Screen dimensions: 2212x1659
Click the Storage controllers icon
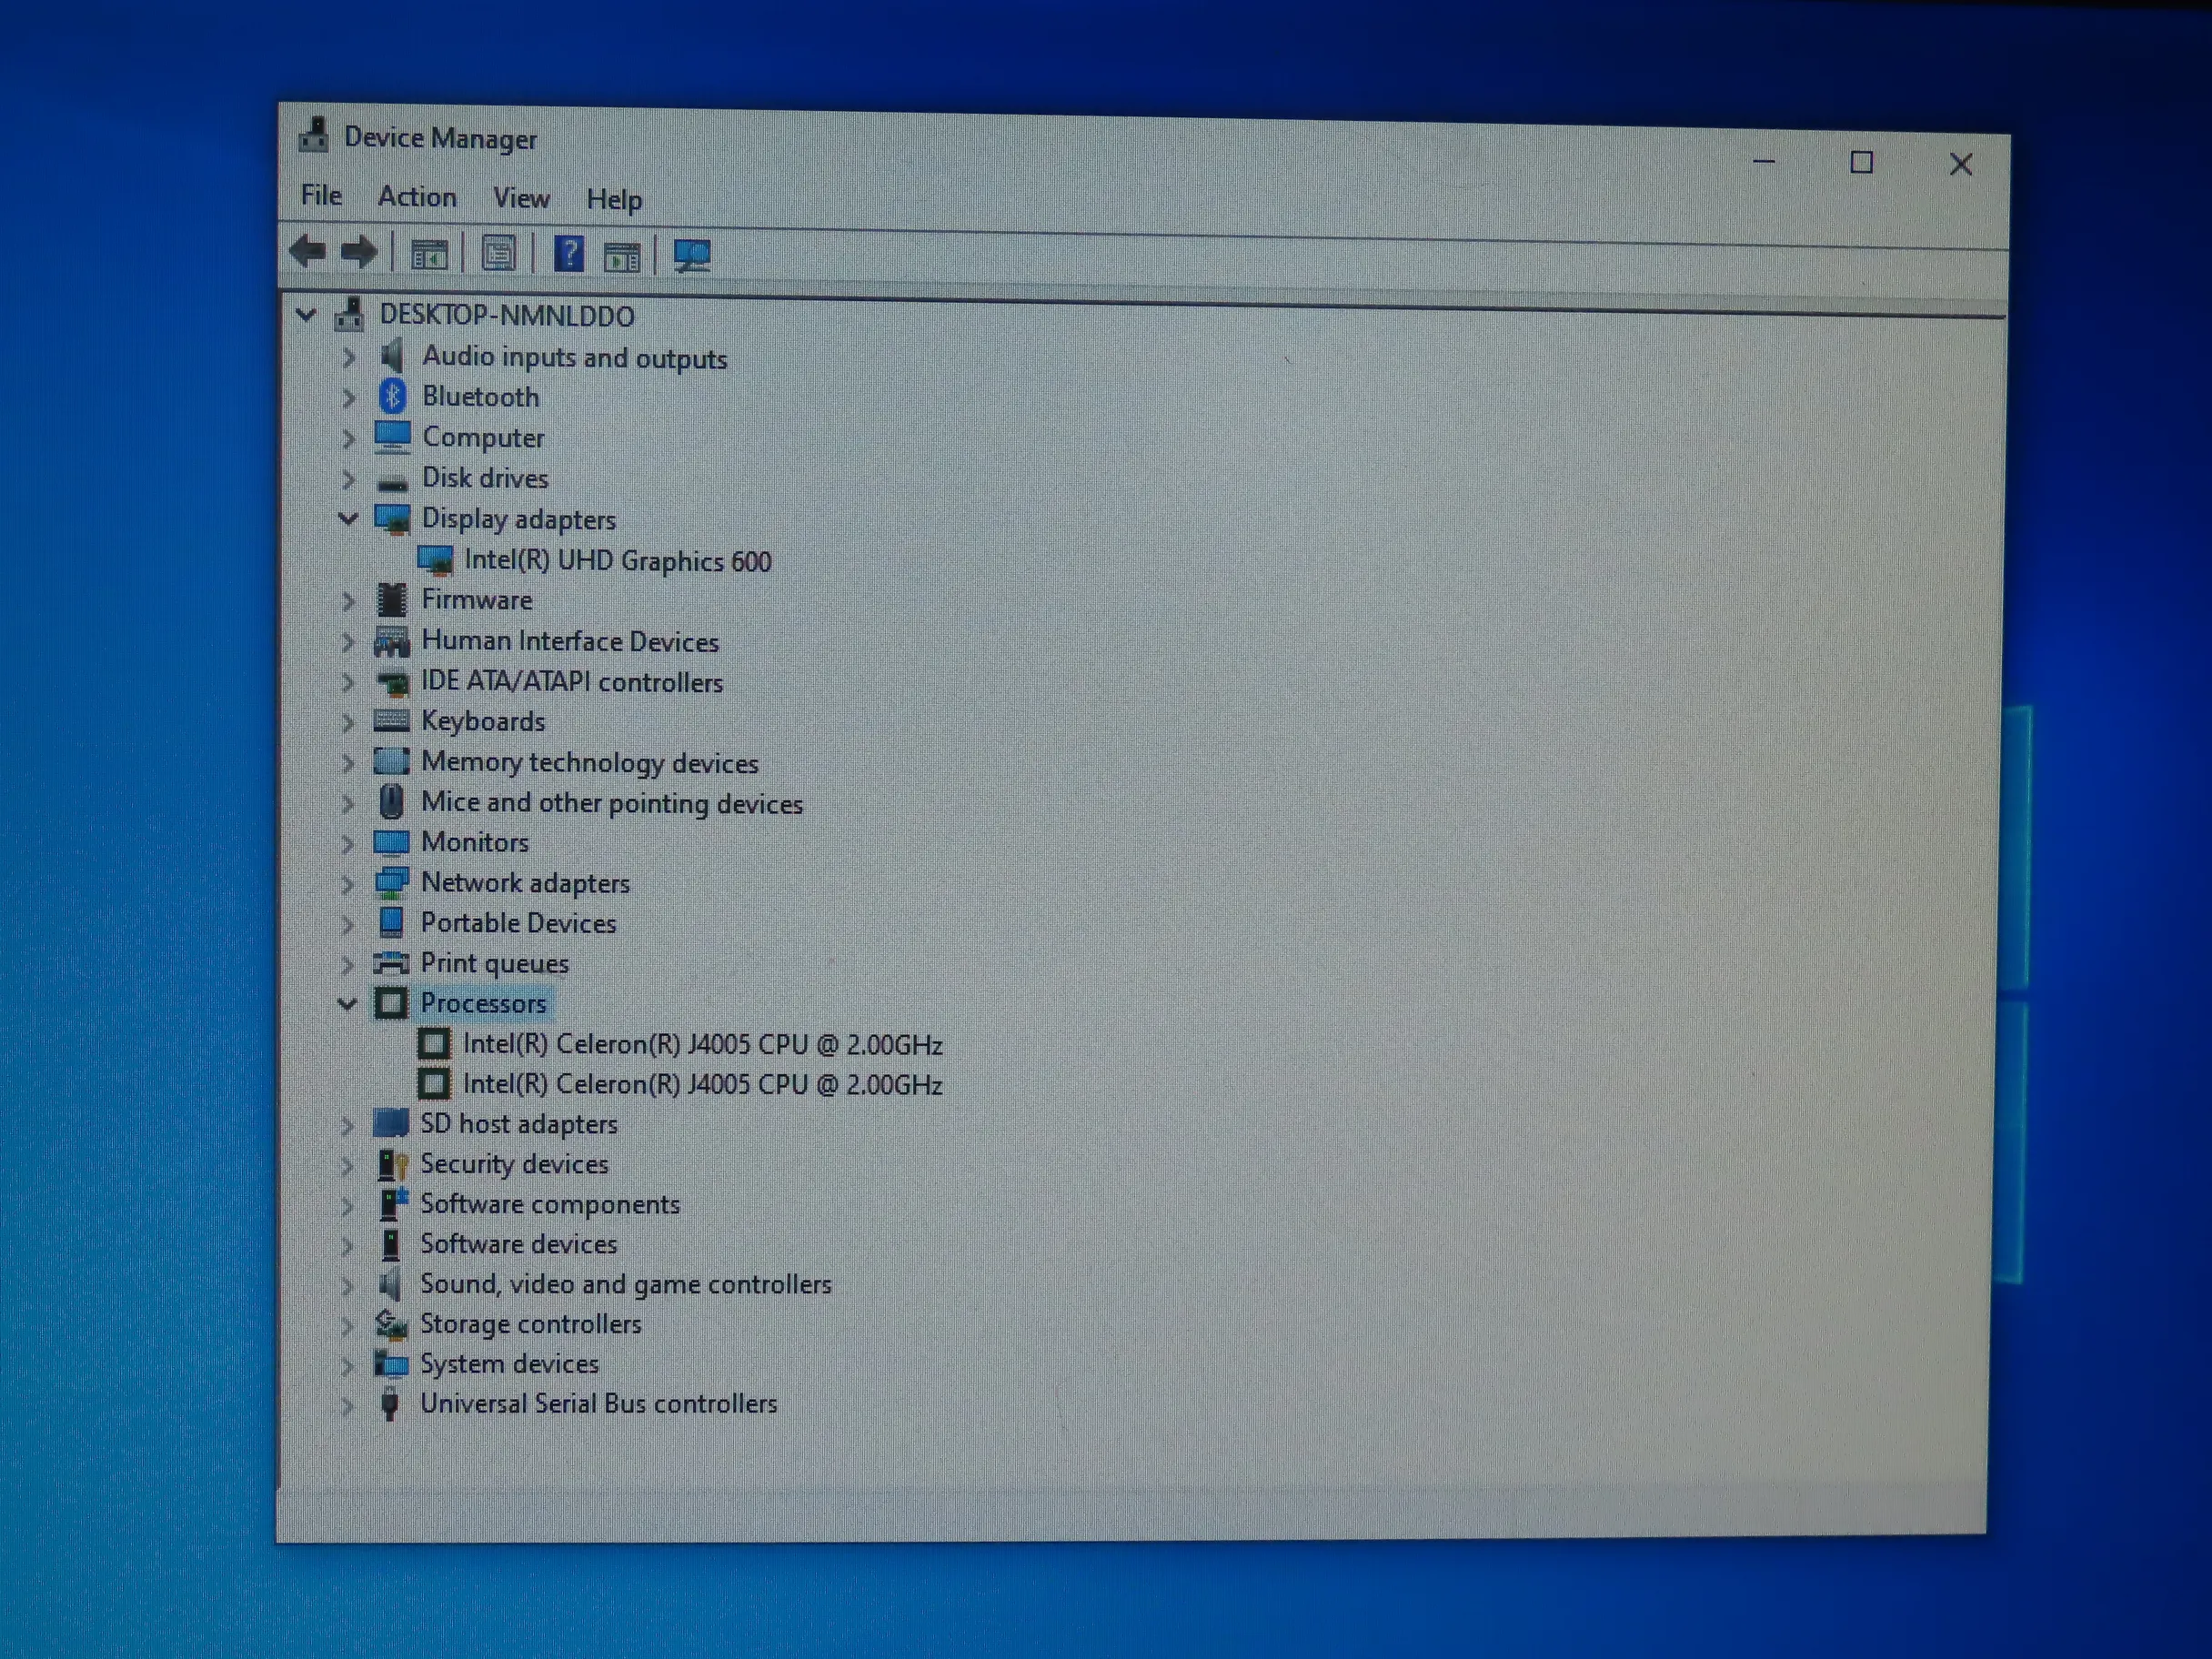[391, 1324]
